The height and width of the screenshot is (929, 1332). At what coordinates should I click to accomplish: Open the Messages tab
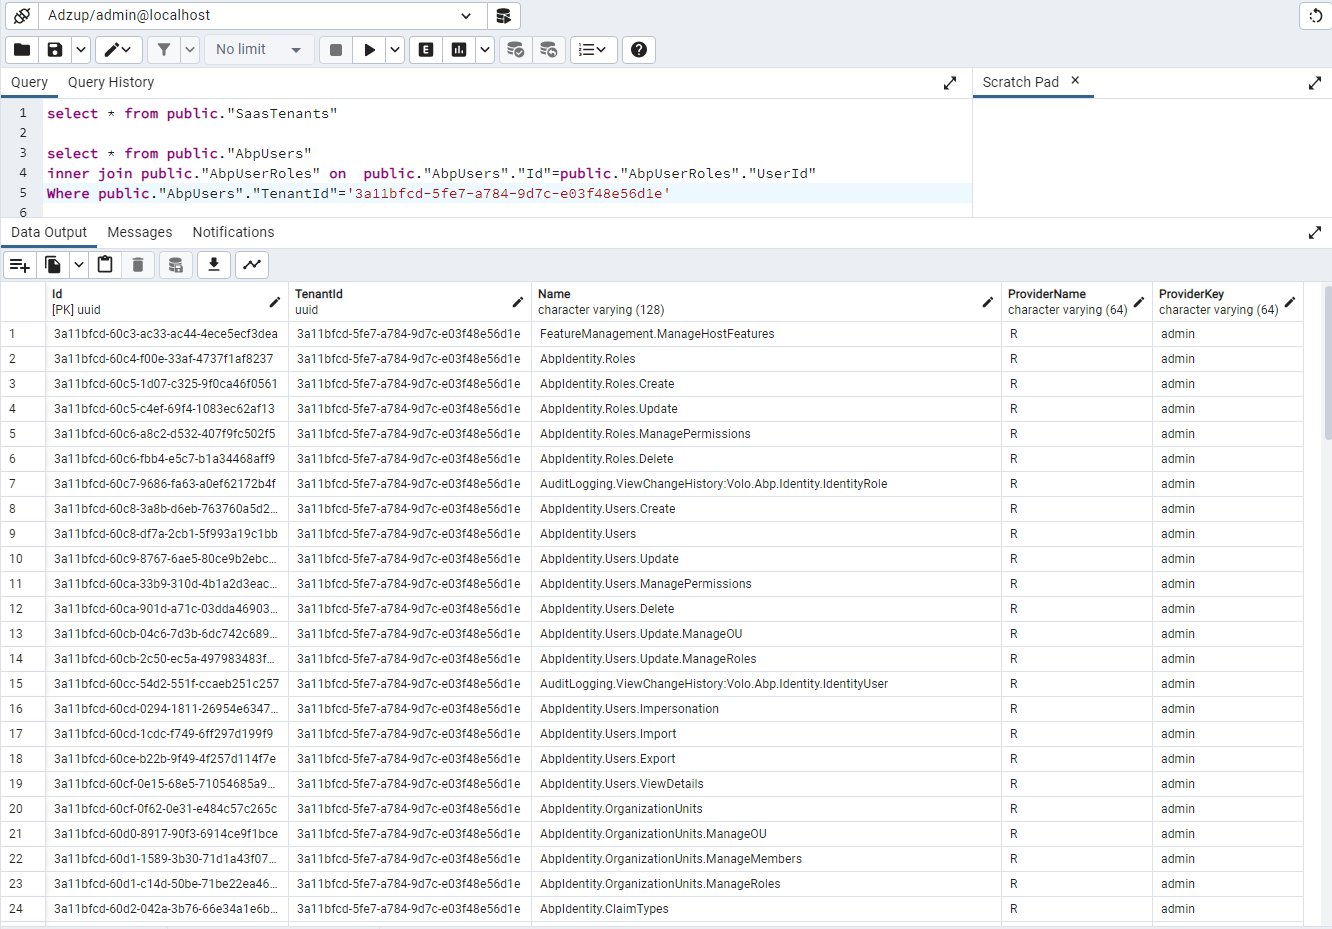pyautogui.click(x=140, y=233)
